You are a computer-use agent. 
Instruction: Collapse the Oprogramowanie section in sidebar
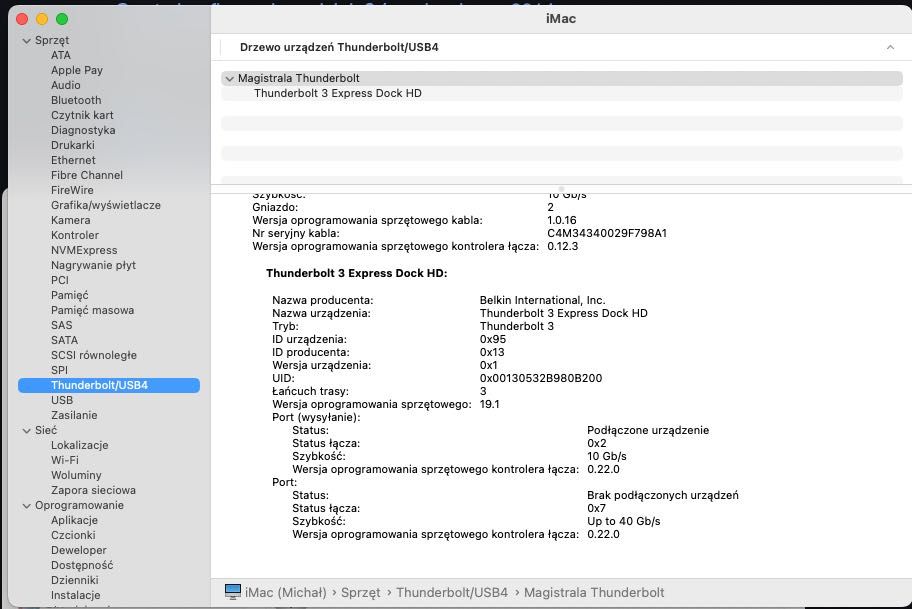[x=26, y=506]
